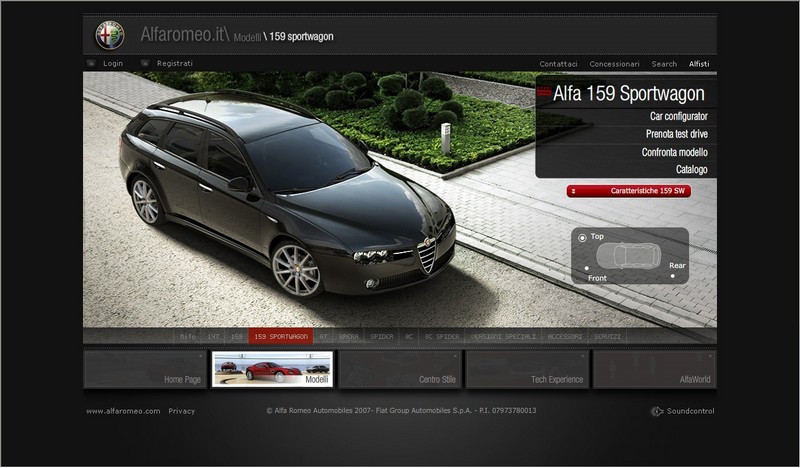Click the icon beside Registrati
The width and height of the screenshot is (800, 468).
[145, 63]
